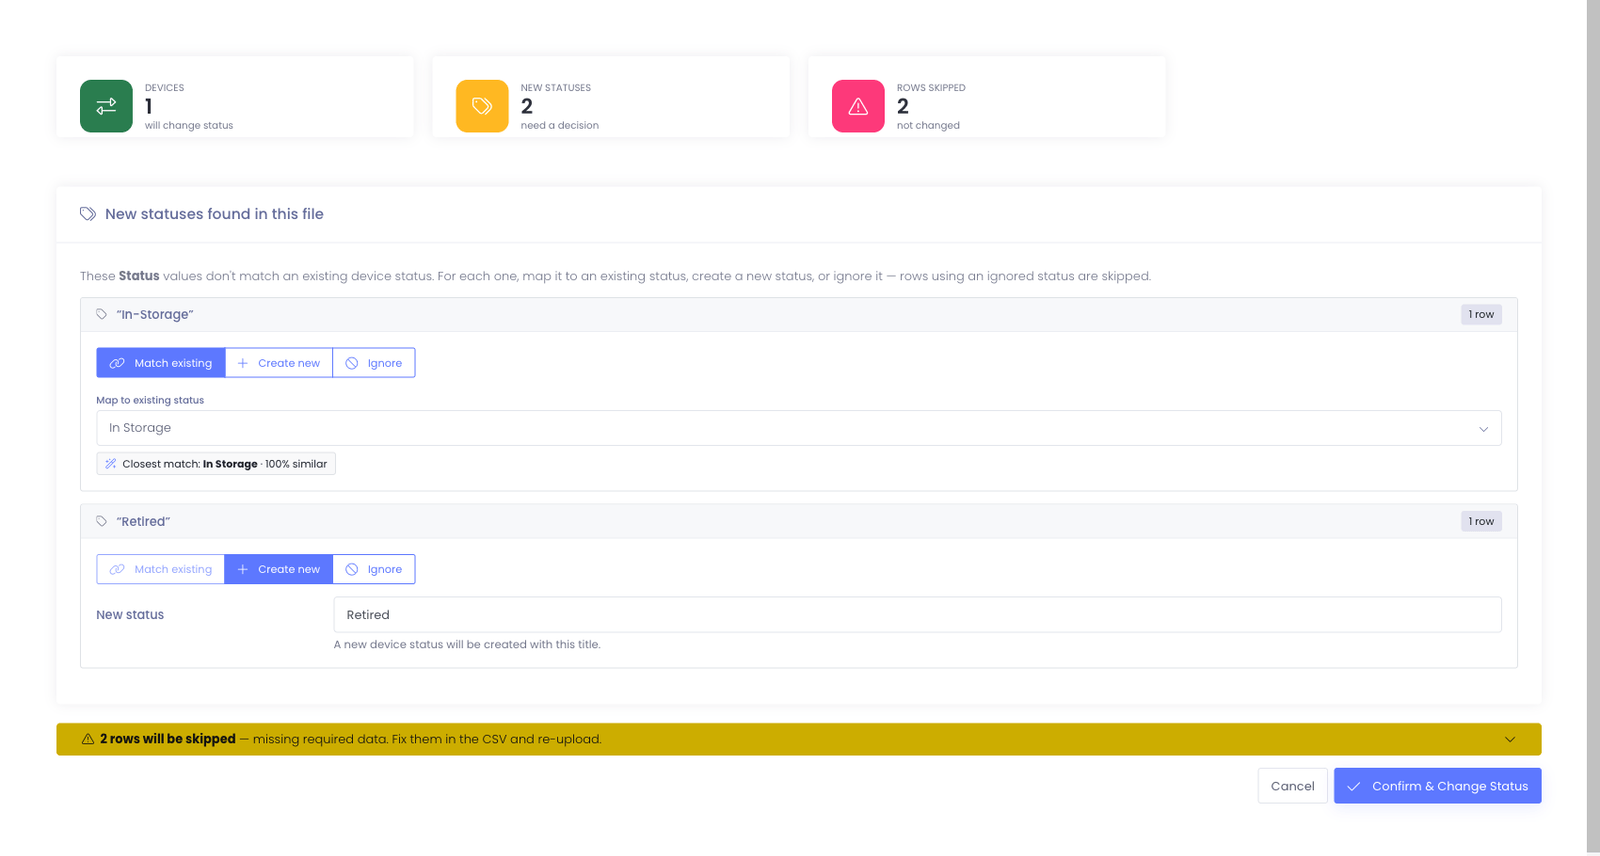Click the "Retired" status title text
The width and height of the screenshot is (1600, 856).
143,521
